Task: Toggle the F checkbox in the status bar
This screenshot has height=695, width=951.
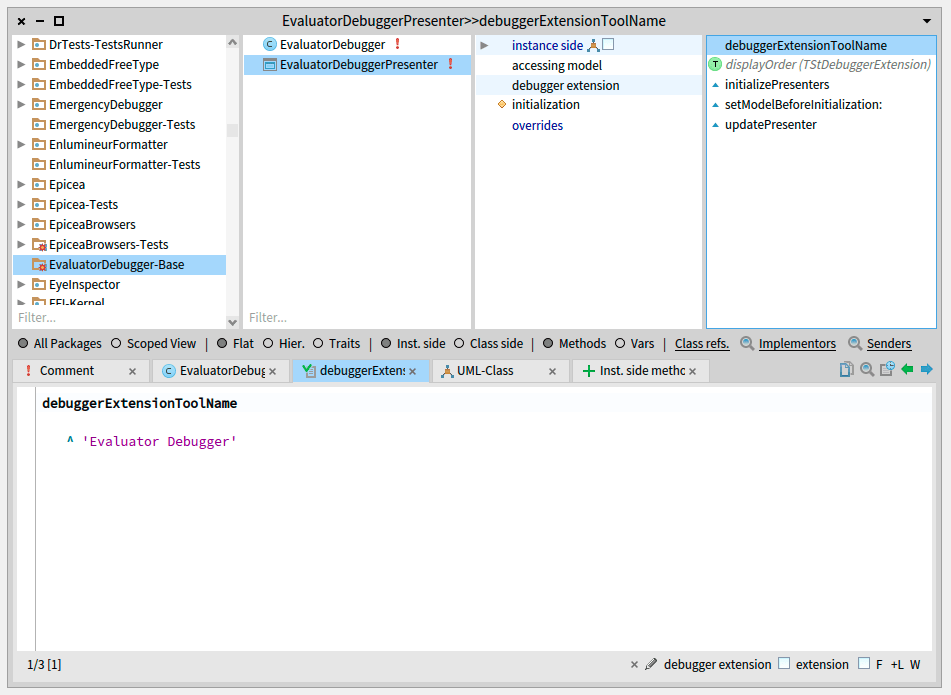Action: (864, 664)
